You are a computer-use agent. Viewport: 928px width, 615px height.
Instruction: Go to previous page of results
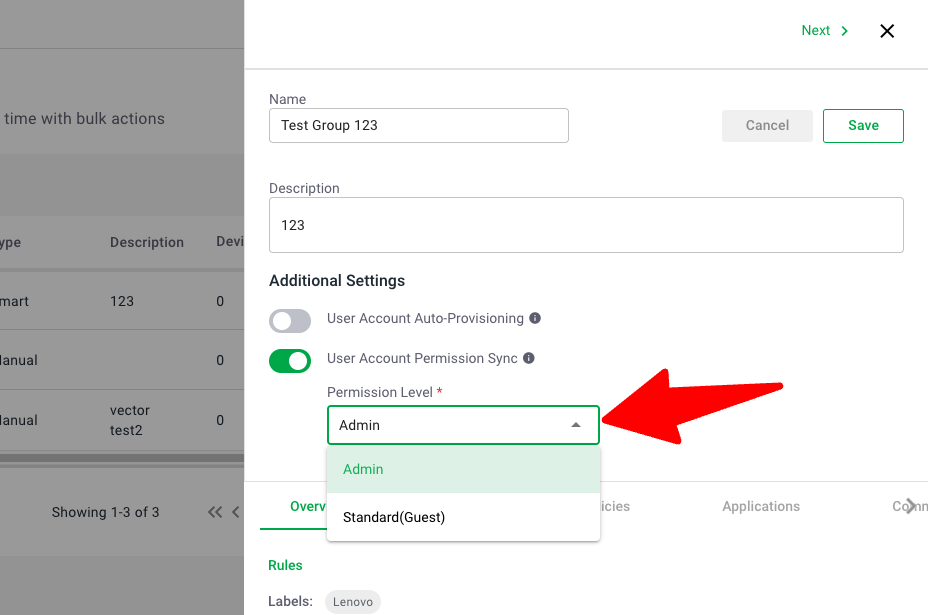point(236,512)
